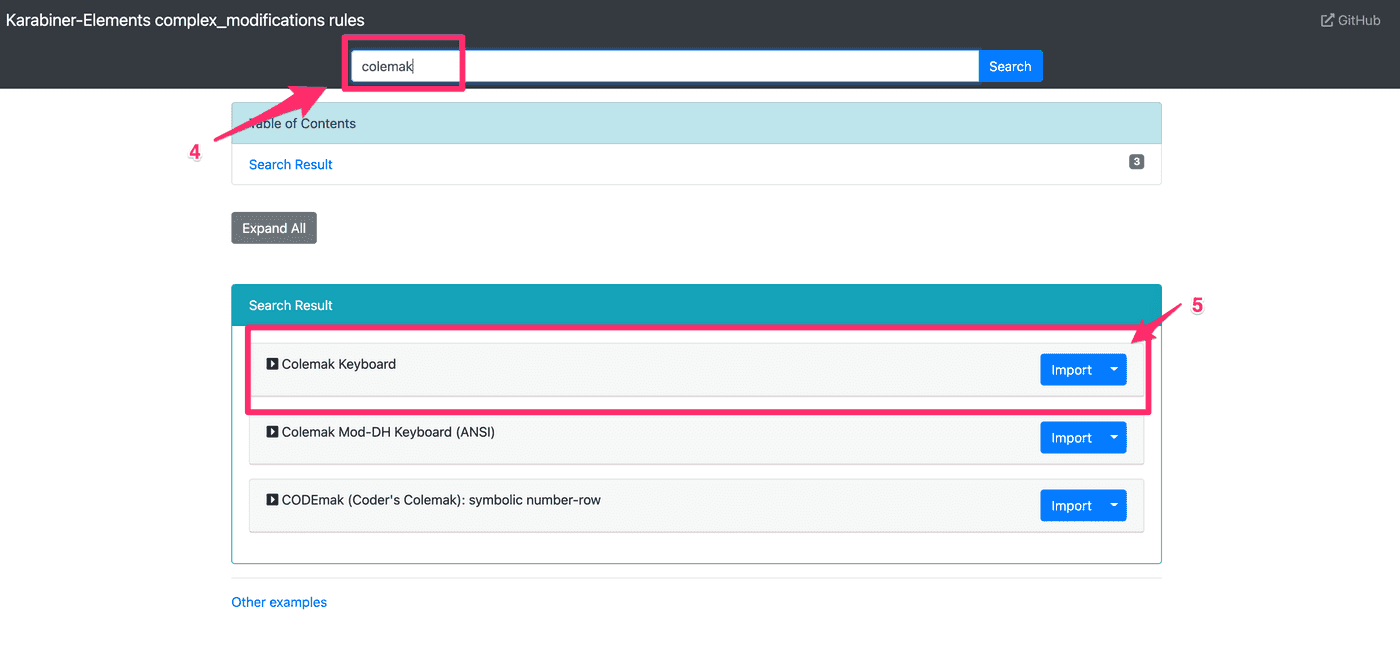Open the Search Result table of contents link
Image resolution: width=1400 pixels, height=663 pixels.
click(290, 164)
